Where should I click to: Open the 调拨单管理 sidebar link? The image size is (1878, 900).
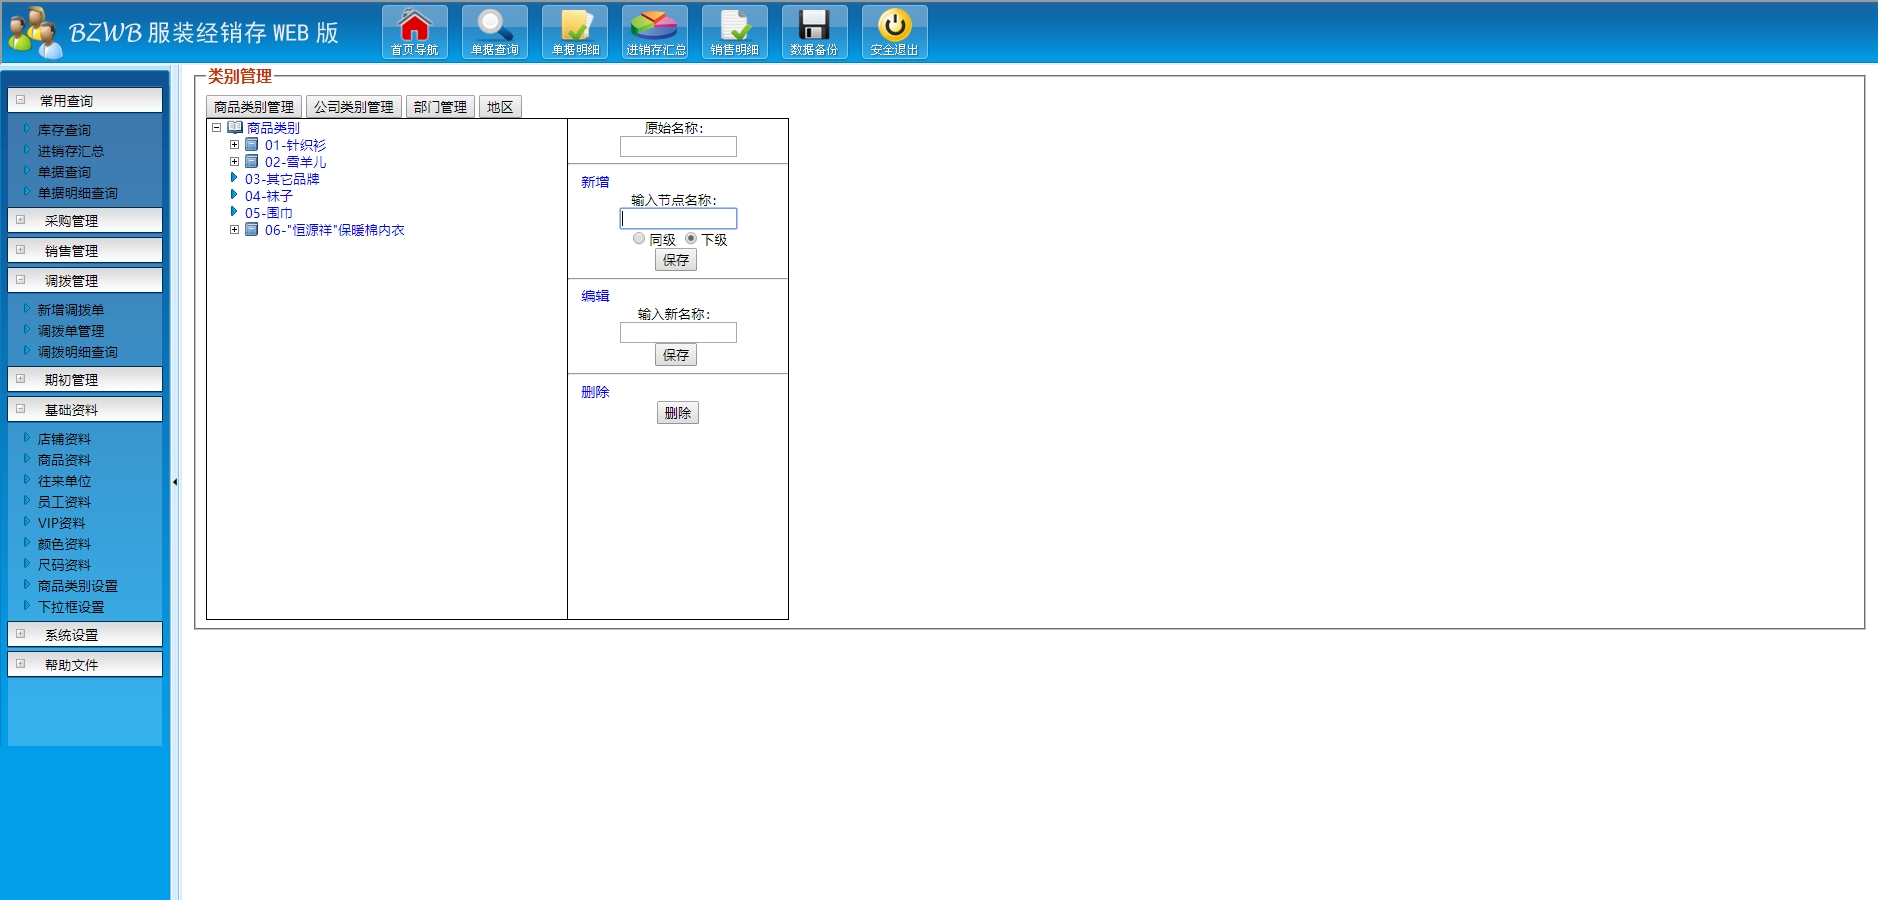(71, 331)
